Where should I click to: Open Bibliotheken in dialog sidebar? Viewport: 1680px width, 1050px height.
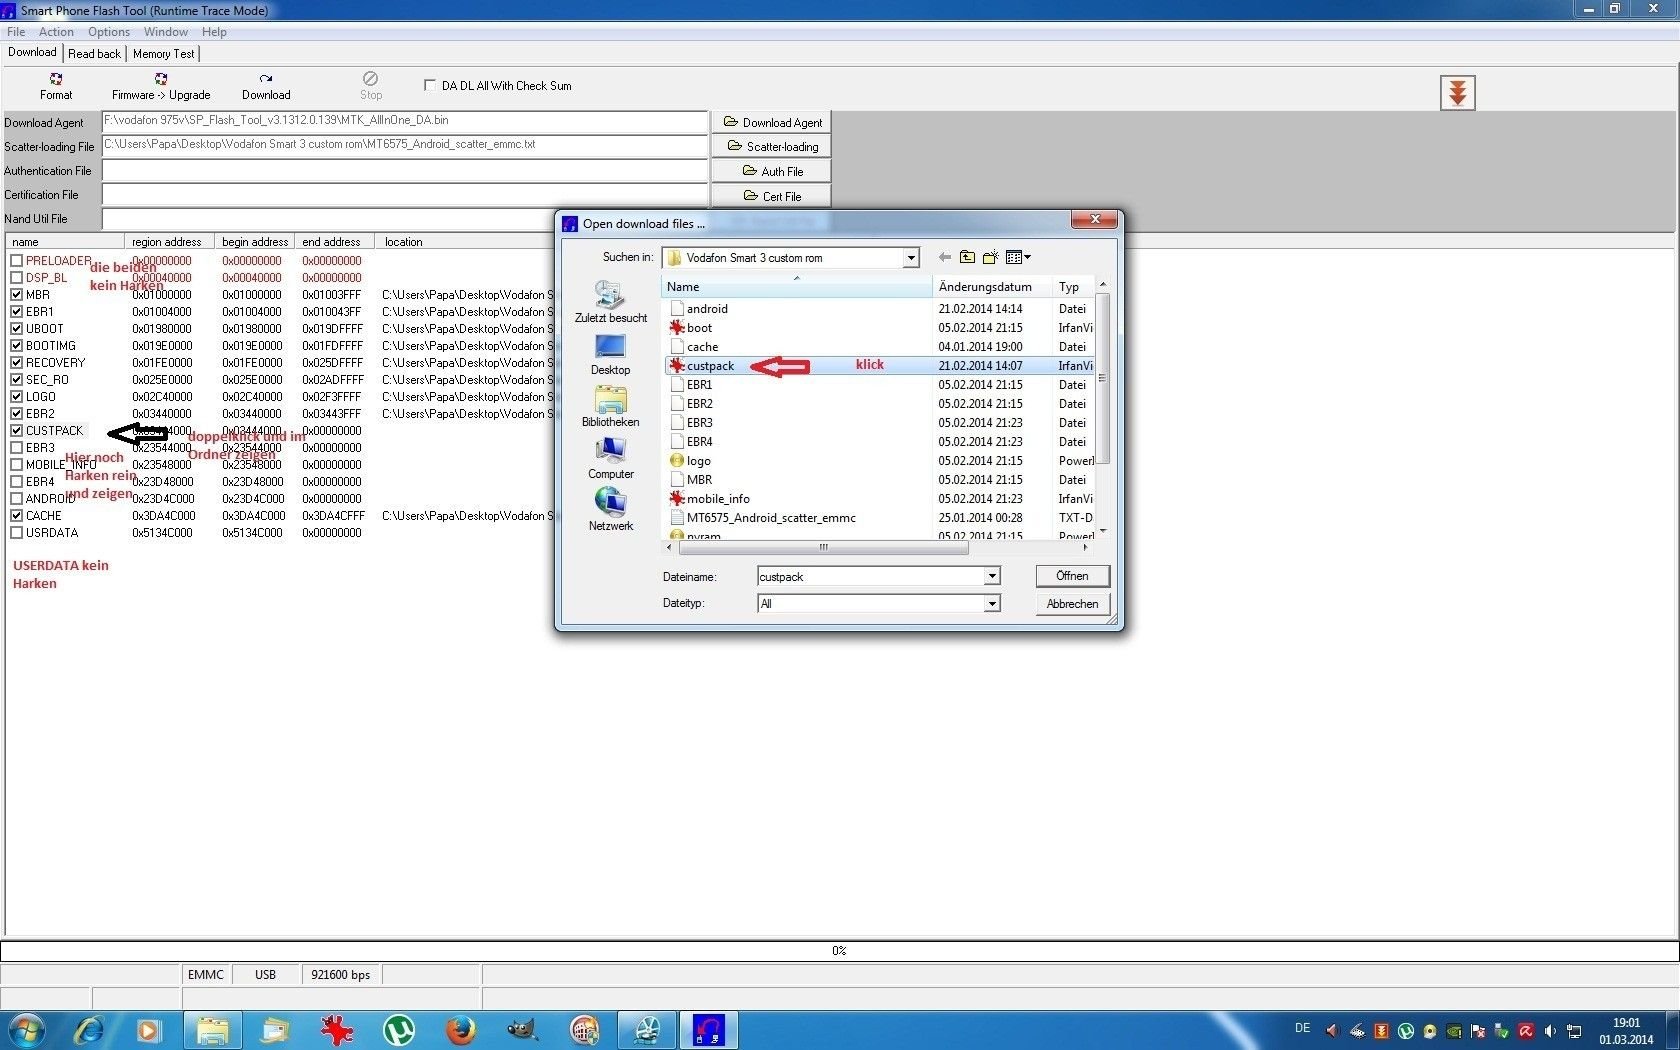610,406
